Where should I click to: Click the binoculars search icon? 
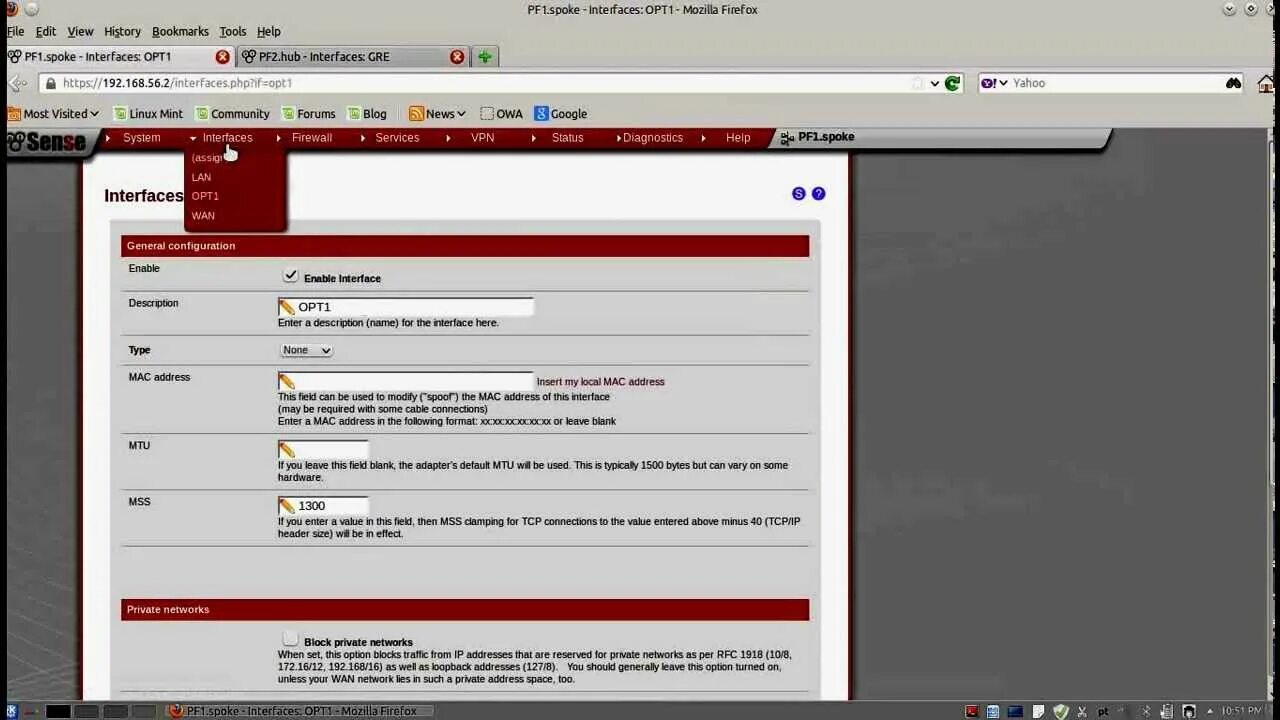(1233, 84)
